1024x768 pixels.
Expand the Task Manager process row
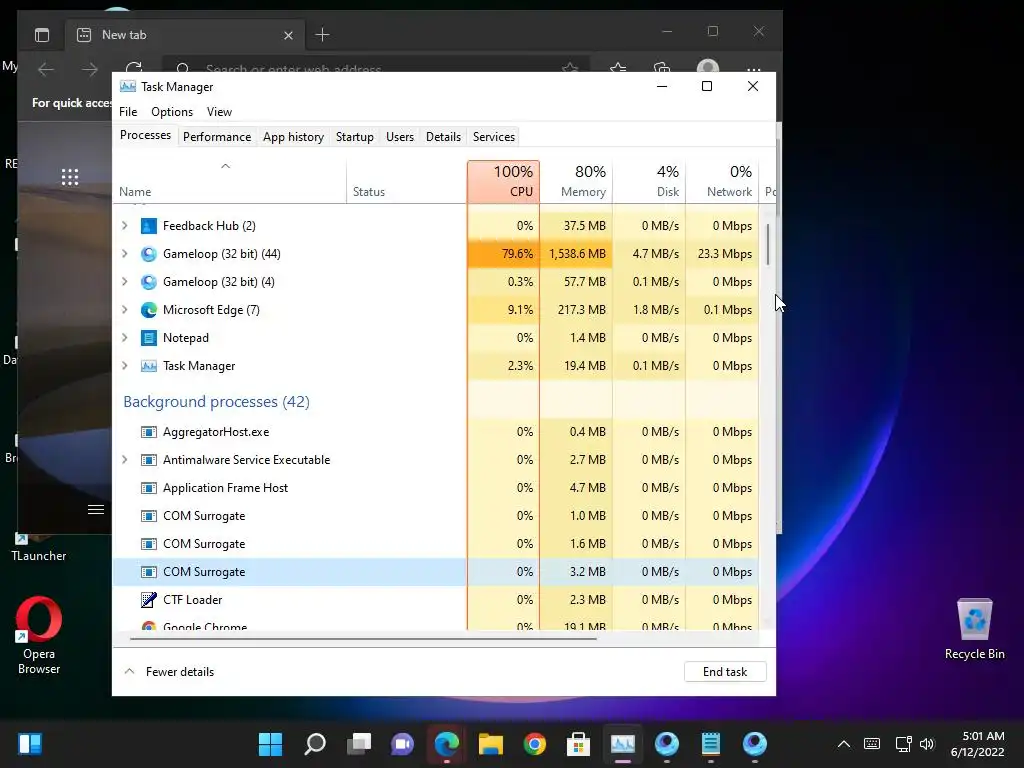click(x=125, y=366)
